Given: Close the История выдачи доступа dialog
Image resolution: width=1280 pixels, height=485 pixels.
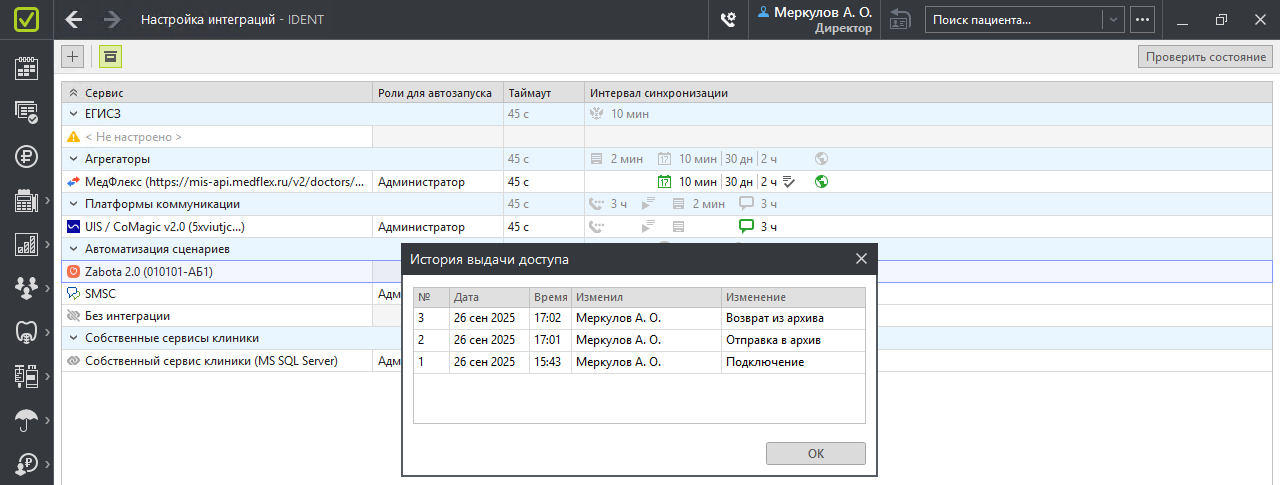Looking at the screenshot, I should (x=861, y=260).
